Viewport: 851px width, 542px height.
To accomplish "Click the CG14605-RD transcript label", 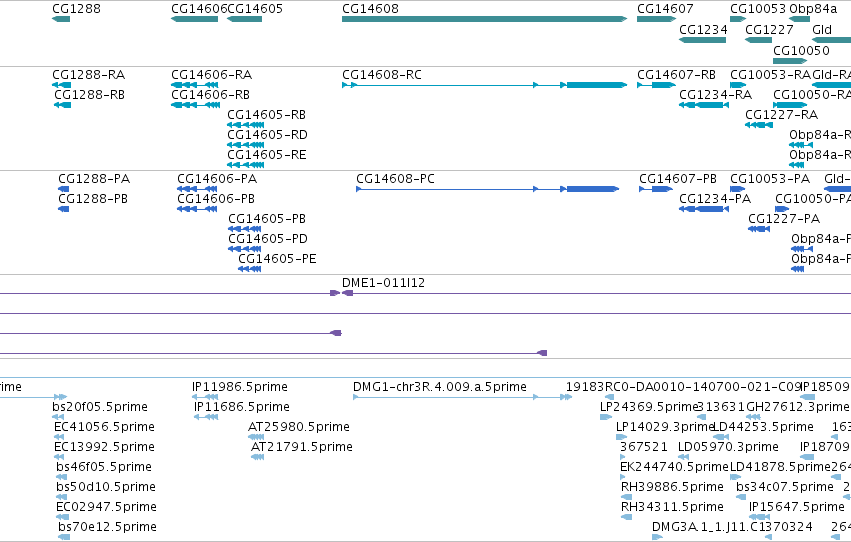I will pyautogui.click(x=267, y=135).
